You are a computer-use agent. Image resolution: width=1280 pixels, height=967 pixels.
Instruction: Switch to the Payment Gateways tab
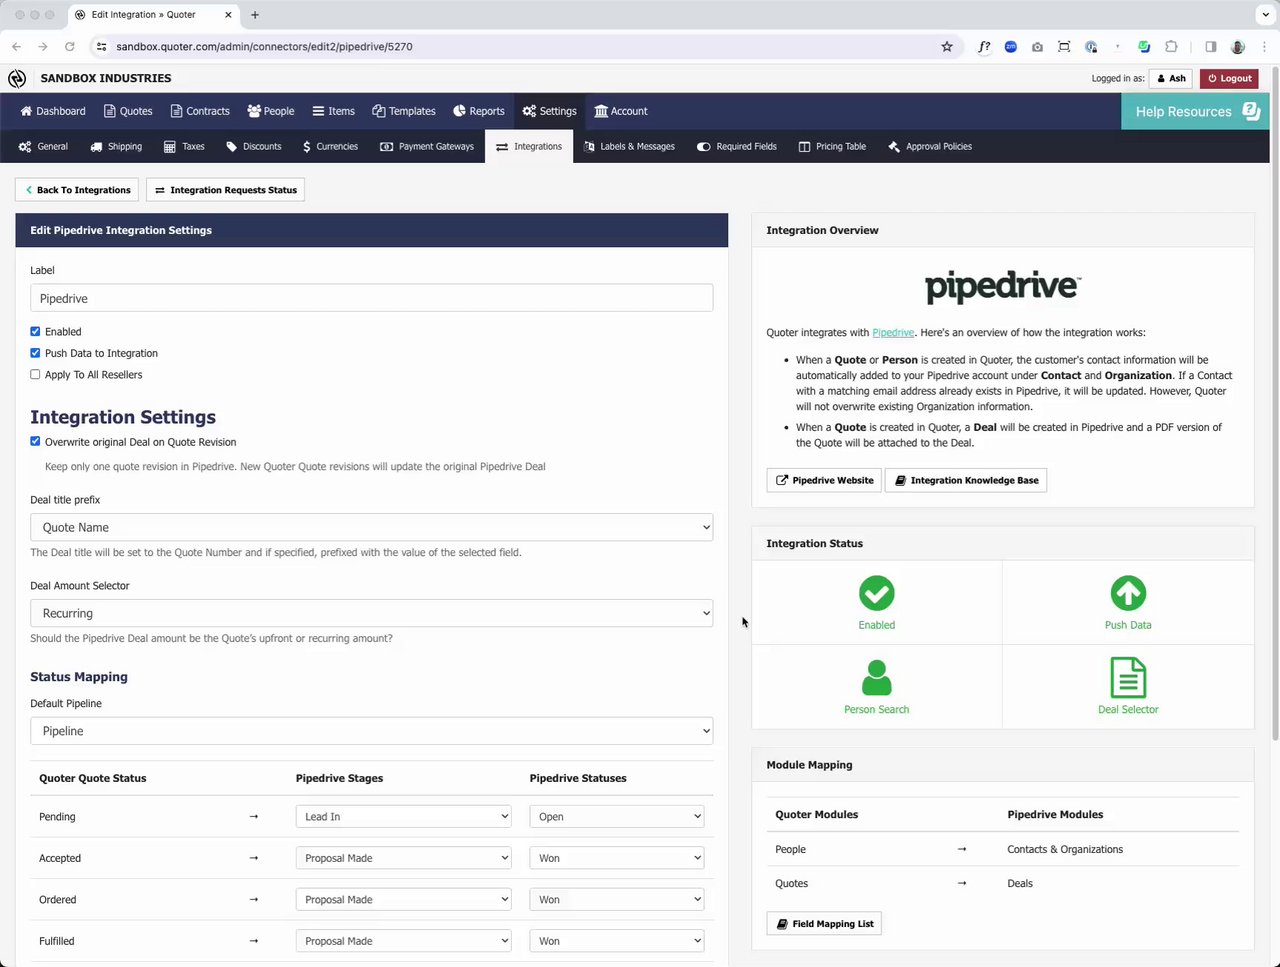pos(427,146)
